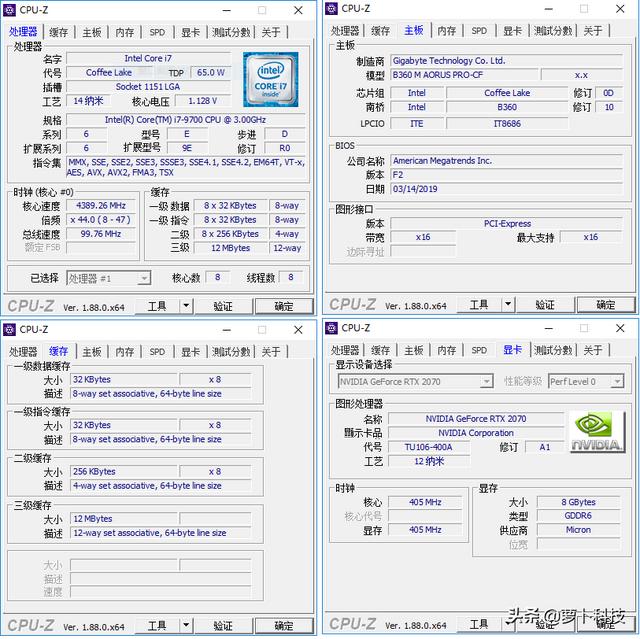Switch to 处理器 tab in the mainboard window
640x639 pixels.
pyautogui.click(x=345, y=31)
